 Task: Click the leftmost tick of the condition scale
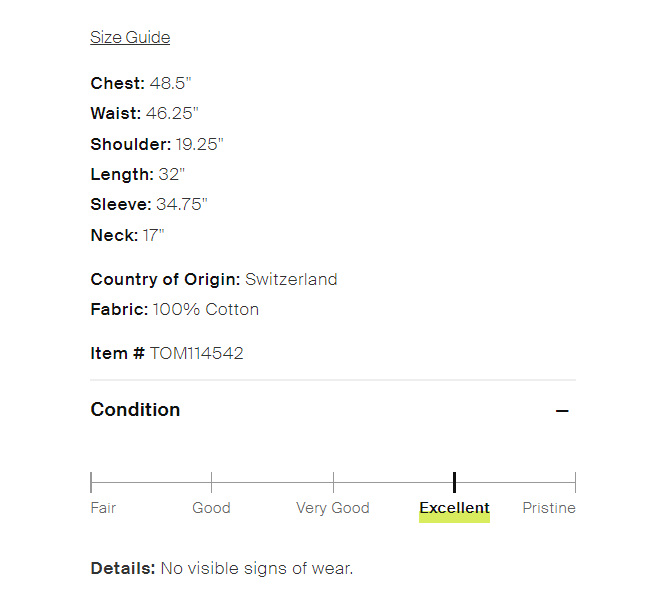click(91, 482)
